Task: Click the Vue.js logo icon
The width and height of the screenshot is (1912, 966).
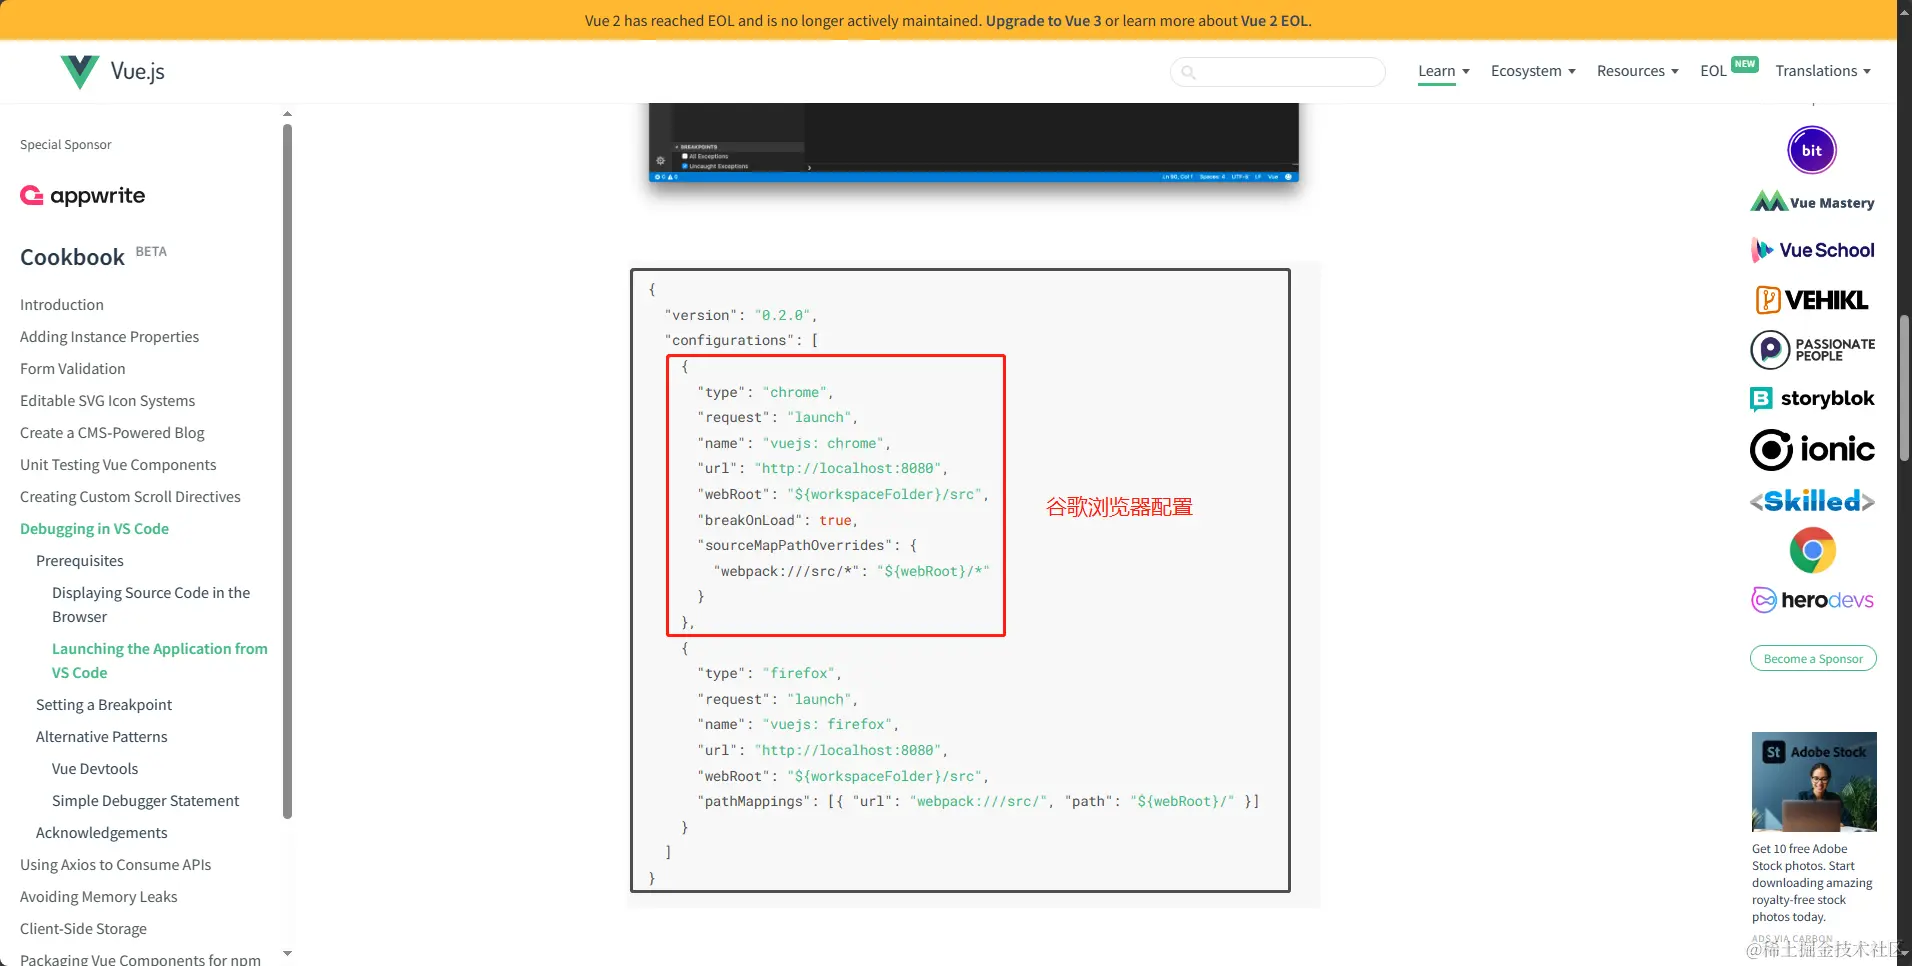Action: pos(80,71)
